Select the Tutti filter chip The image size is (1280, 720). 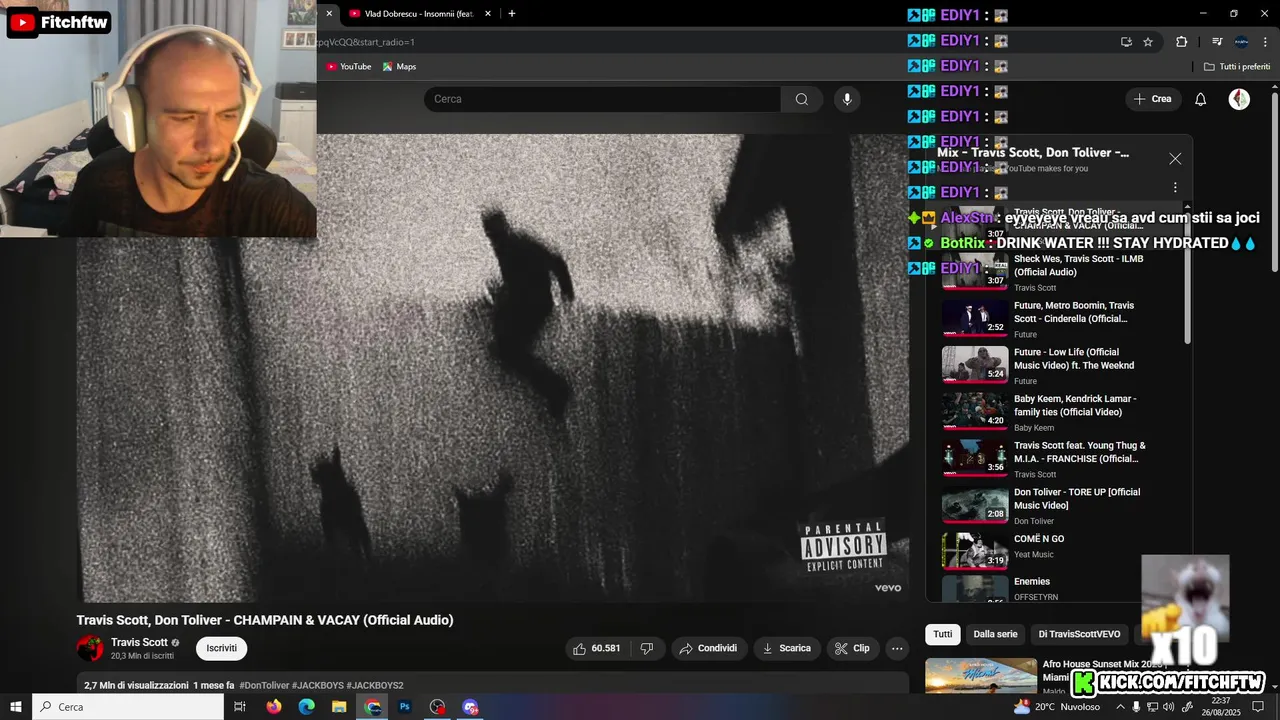click(943, 634)
